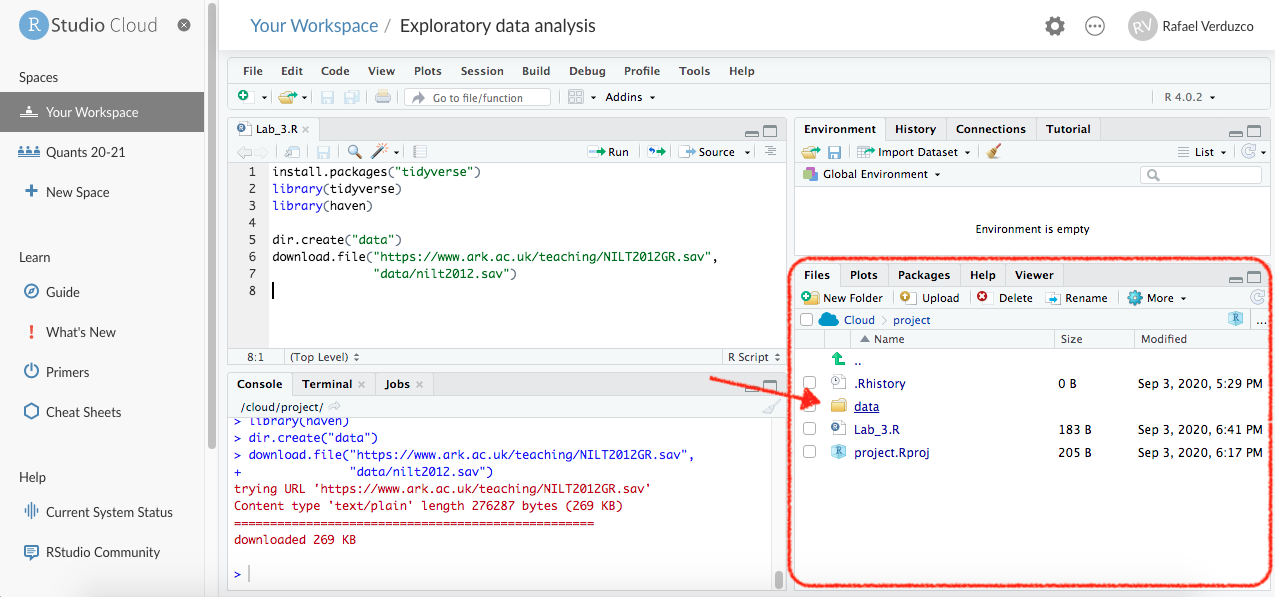The width and height of the screenshot is (1275, 597).
Task: Click the save icon in editor toolbar
Action: (323, 152)
